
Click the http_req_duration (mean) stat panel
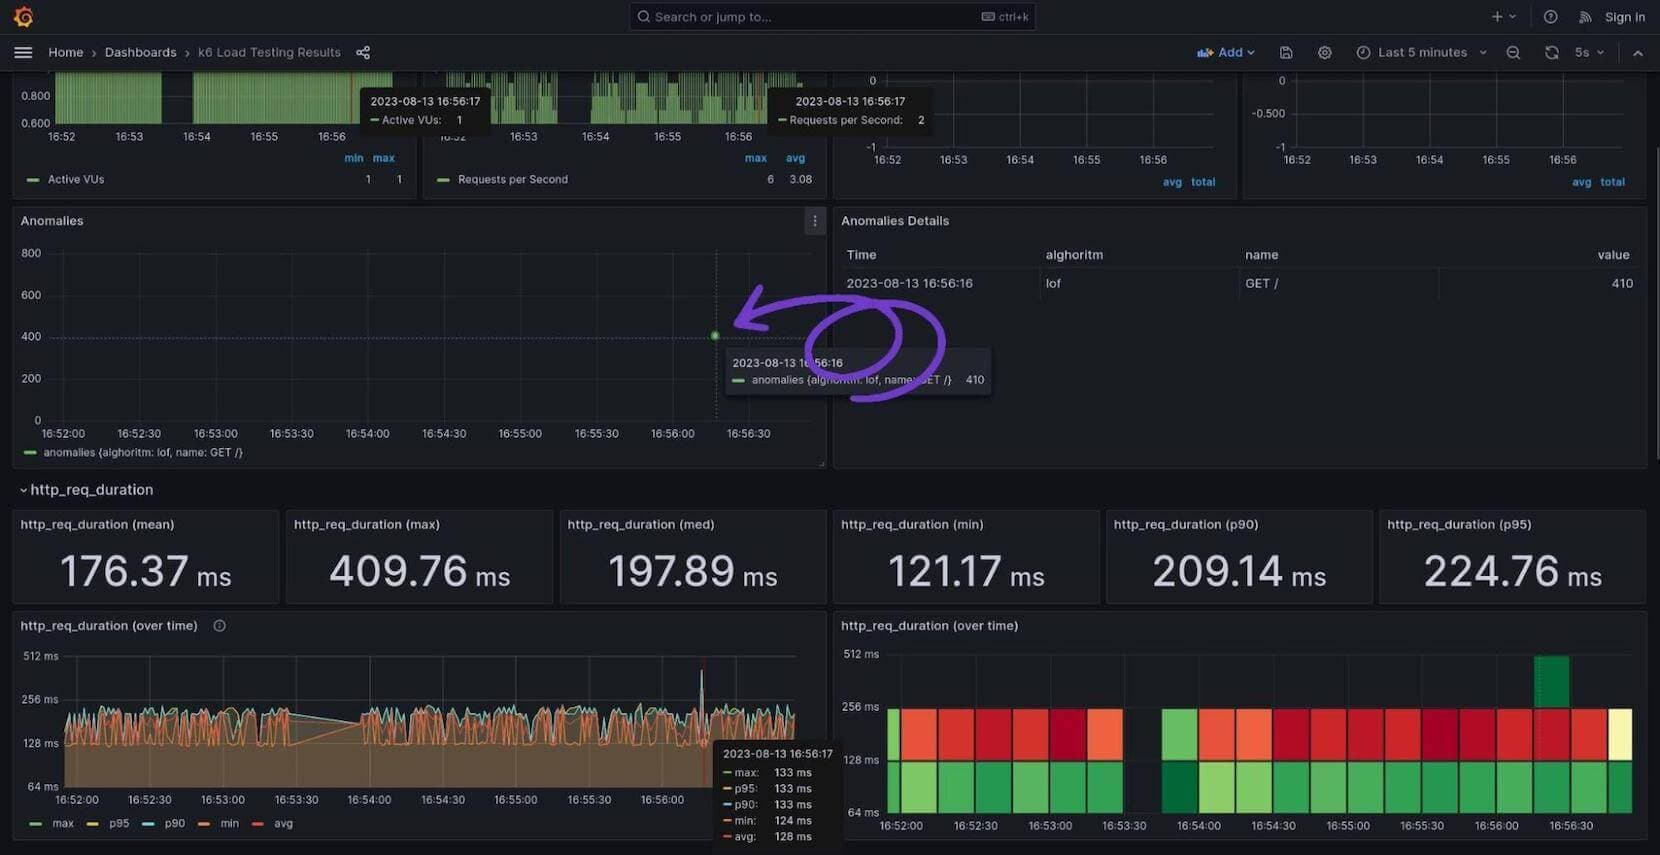point(146,557)
